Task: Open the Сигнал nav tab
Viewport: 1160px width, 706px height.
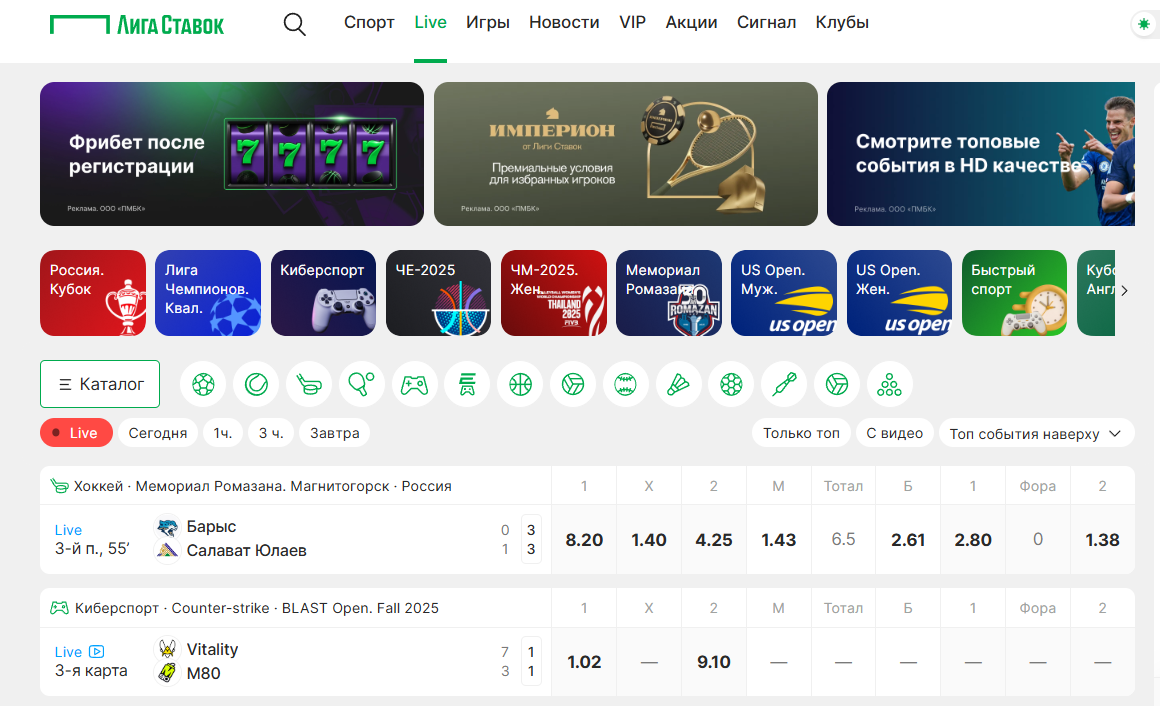Action: (766, 22)
